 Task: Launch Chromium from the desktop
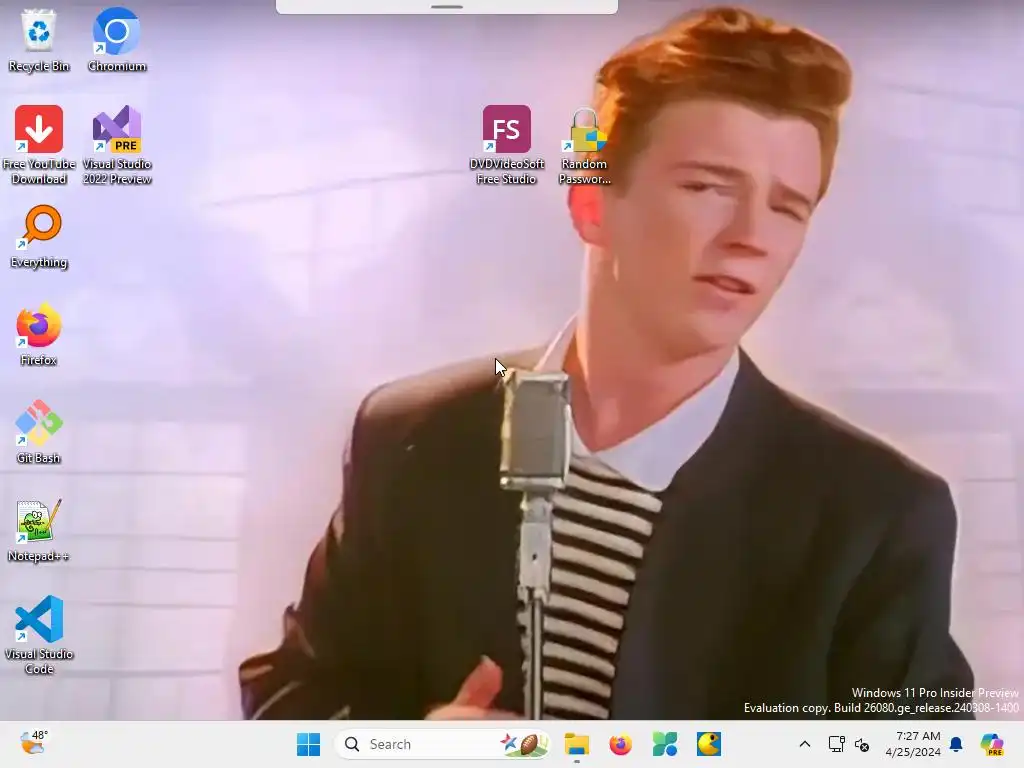pos(117,40)
